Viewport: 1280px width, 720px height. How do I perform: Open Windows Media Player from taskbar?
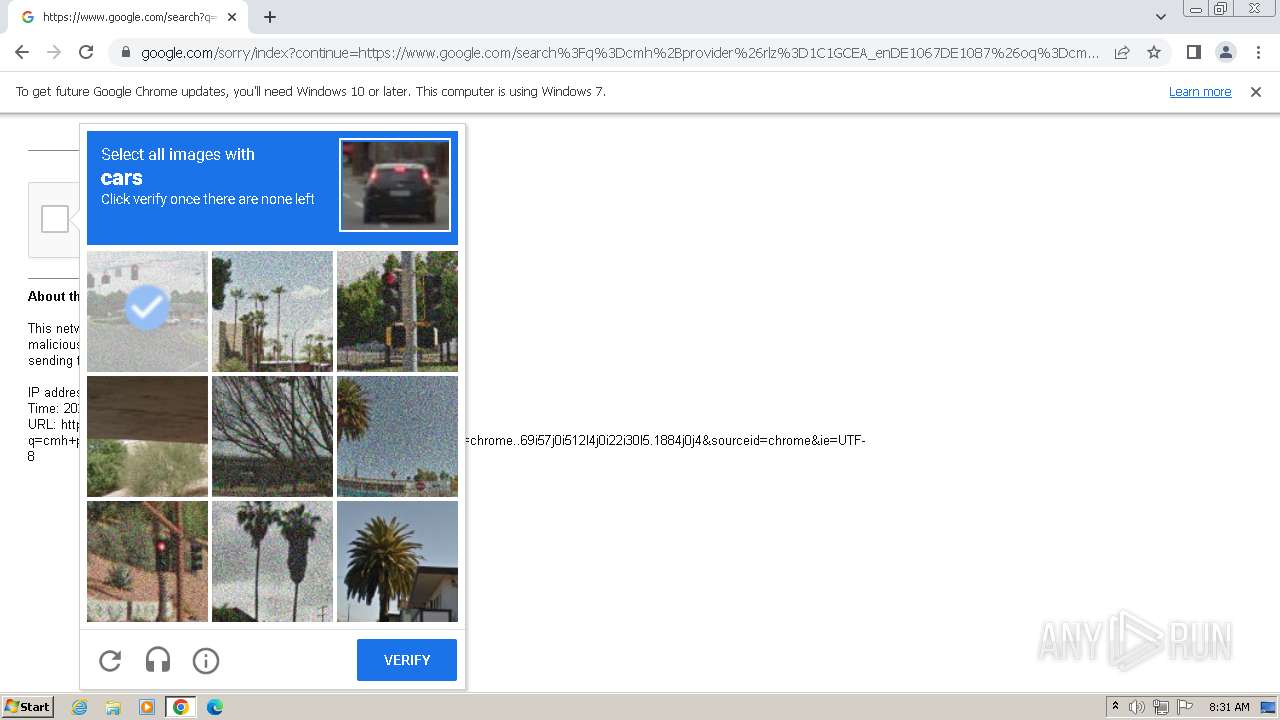147,707
